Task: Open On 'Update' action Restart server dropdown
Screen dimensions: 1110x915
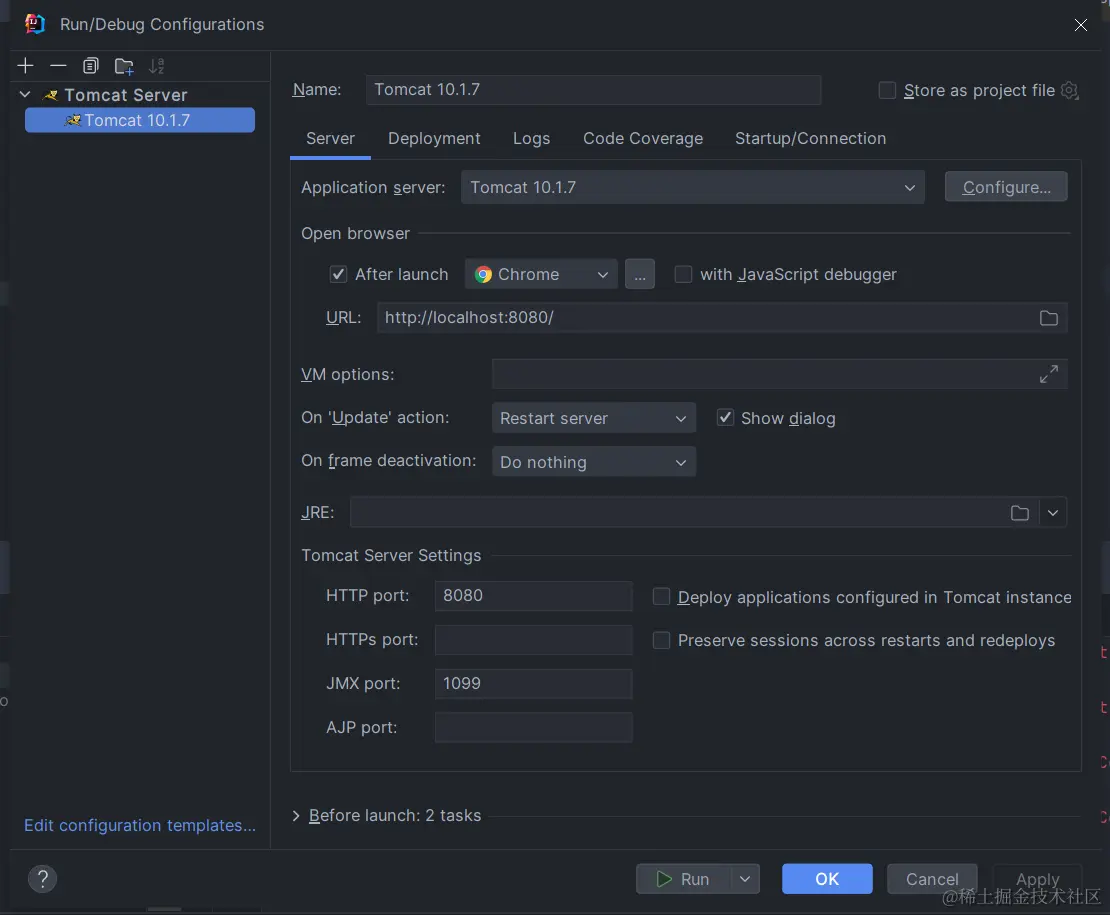Action: pos(593,418)
